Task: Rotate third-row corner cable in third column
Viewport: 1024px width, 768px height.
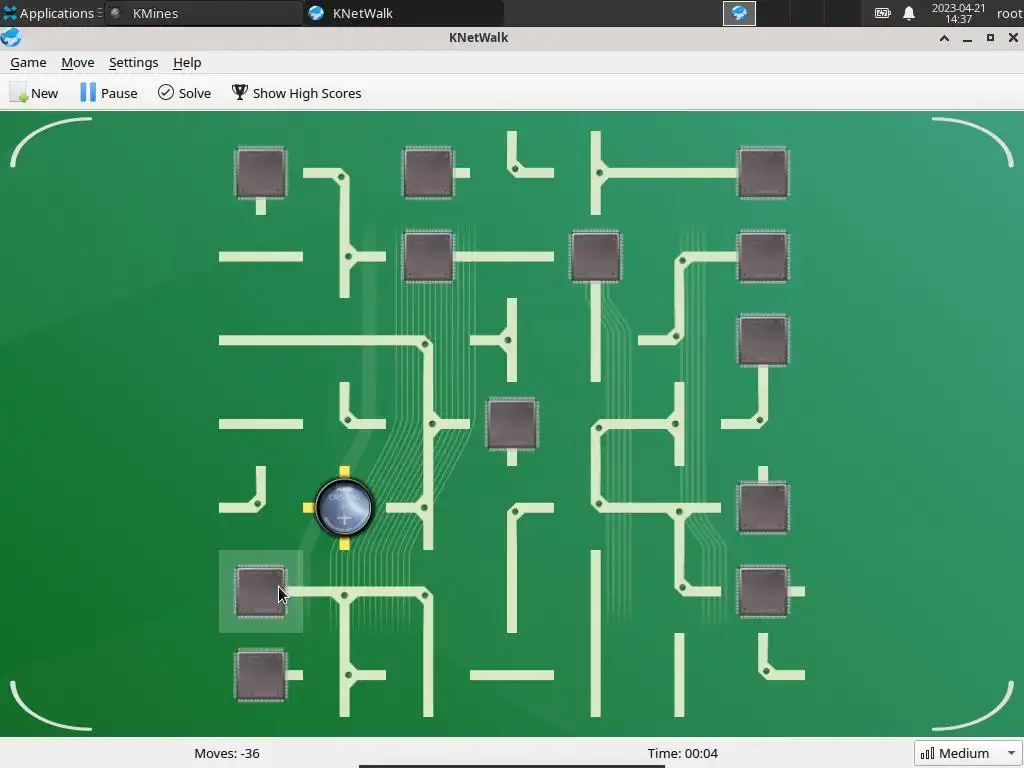Action: pyautogui.click(x=428, y=340)
